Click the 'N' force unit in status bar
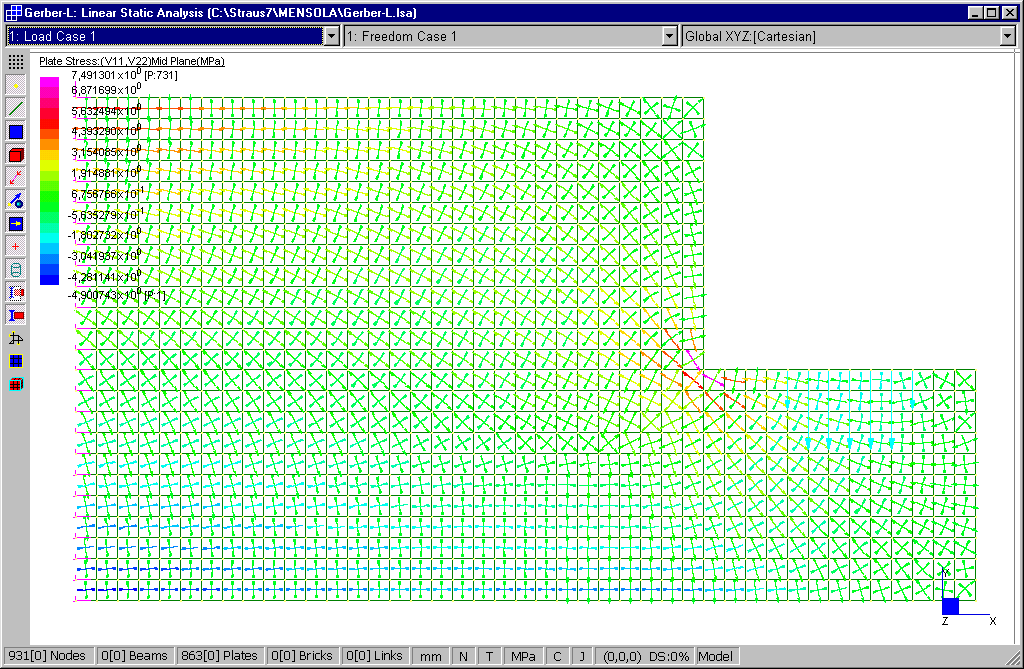 point(464,656)
